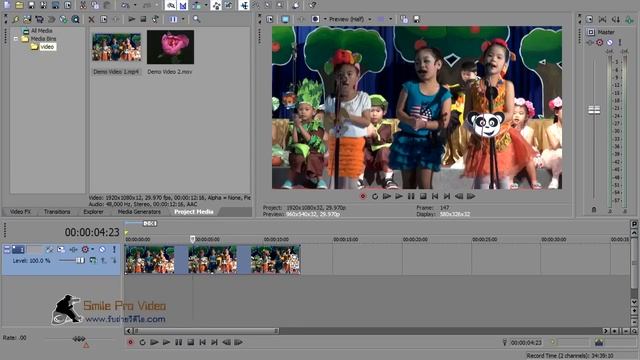Toggle the Automatic Crossfades icon

coord(183,5)
